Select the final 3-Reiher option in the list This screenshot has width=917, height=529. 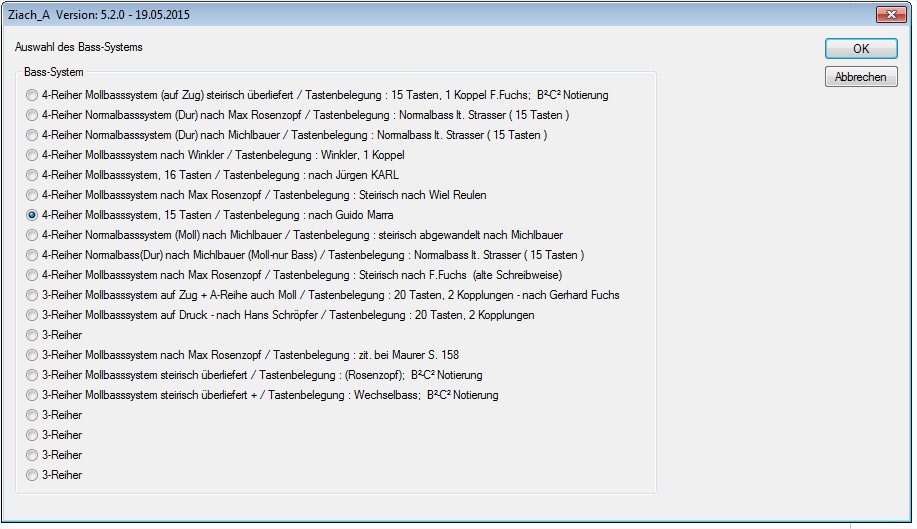tap(33, 475)
